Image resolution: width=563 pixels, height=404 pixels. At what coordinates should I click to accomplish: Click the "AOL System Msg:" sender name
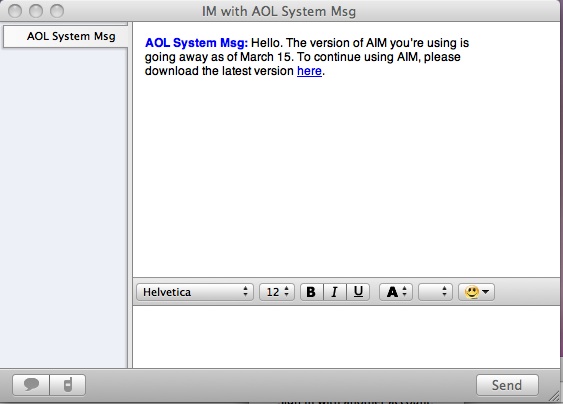coord(196,43)
